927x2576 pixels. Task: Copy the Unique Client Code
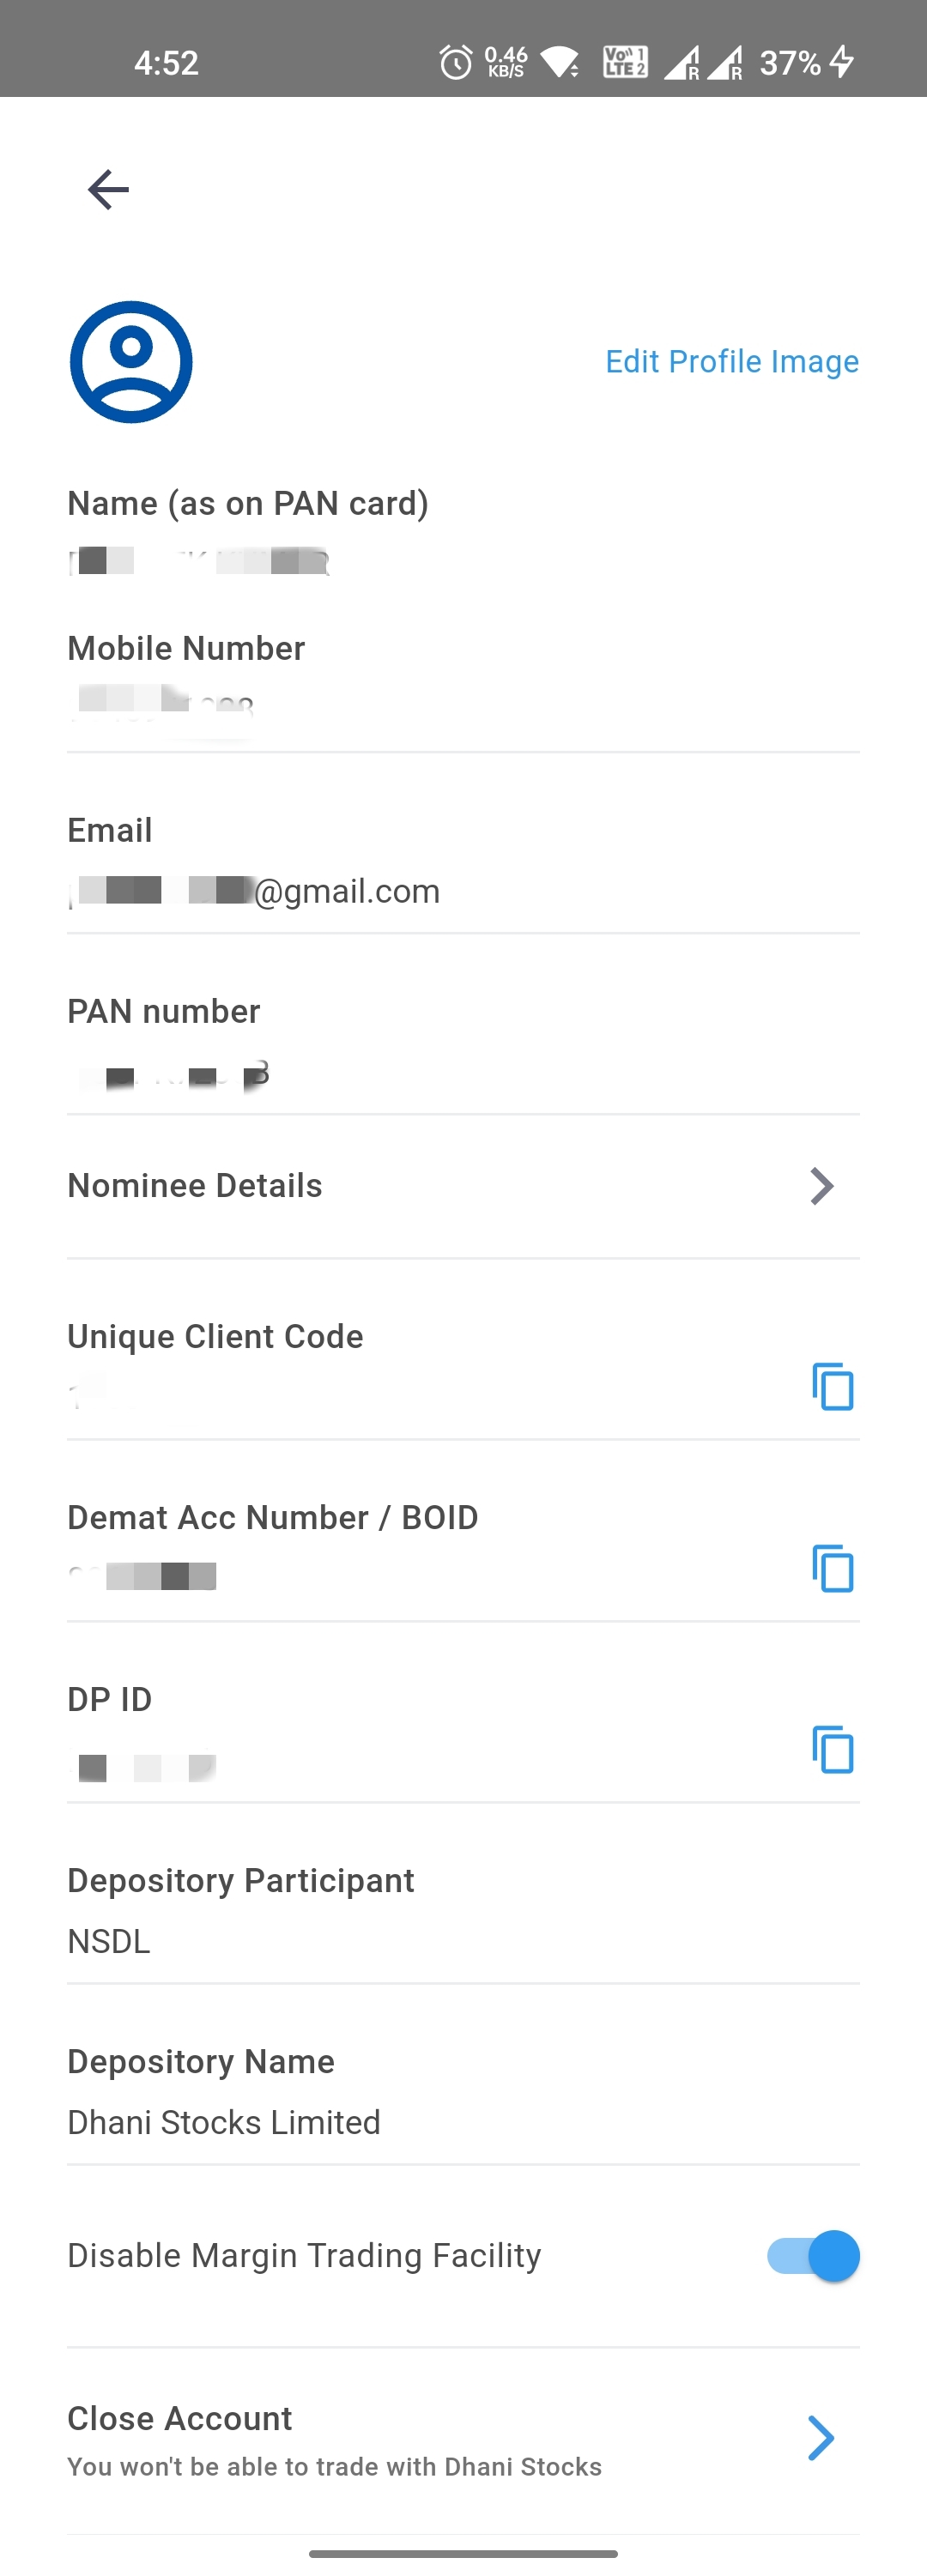(x=832, y=1386)
